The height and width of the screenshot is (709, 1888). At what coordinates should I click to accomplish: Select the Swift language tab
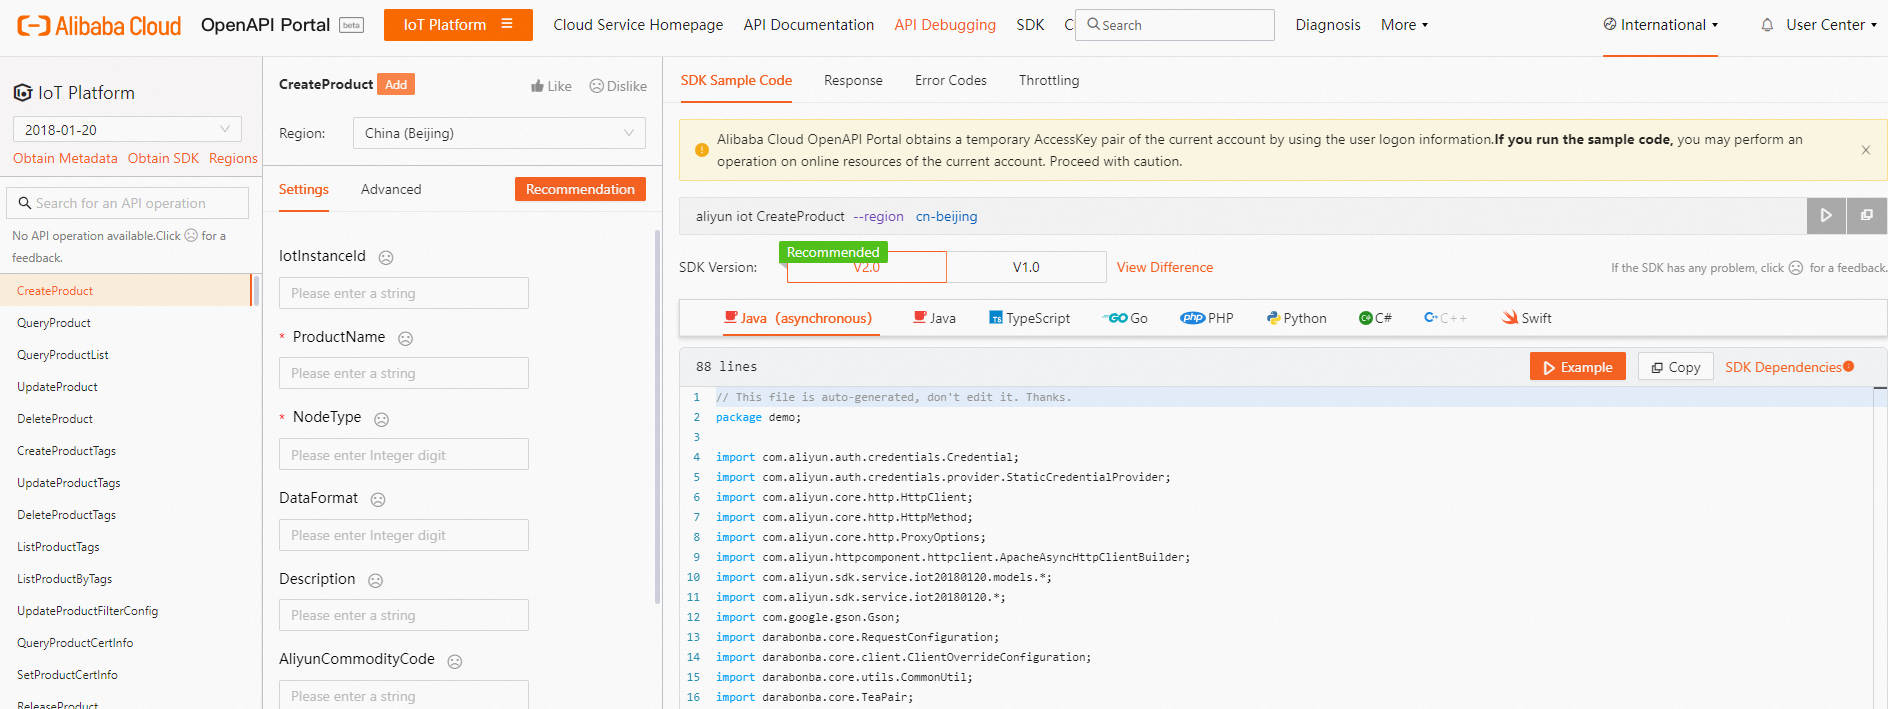(1526, 318)
